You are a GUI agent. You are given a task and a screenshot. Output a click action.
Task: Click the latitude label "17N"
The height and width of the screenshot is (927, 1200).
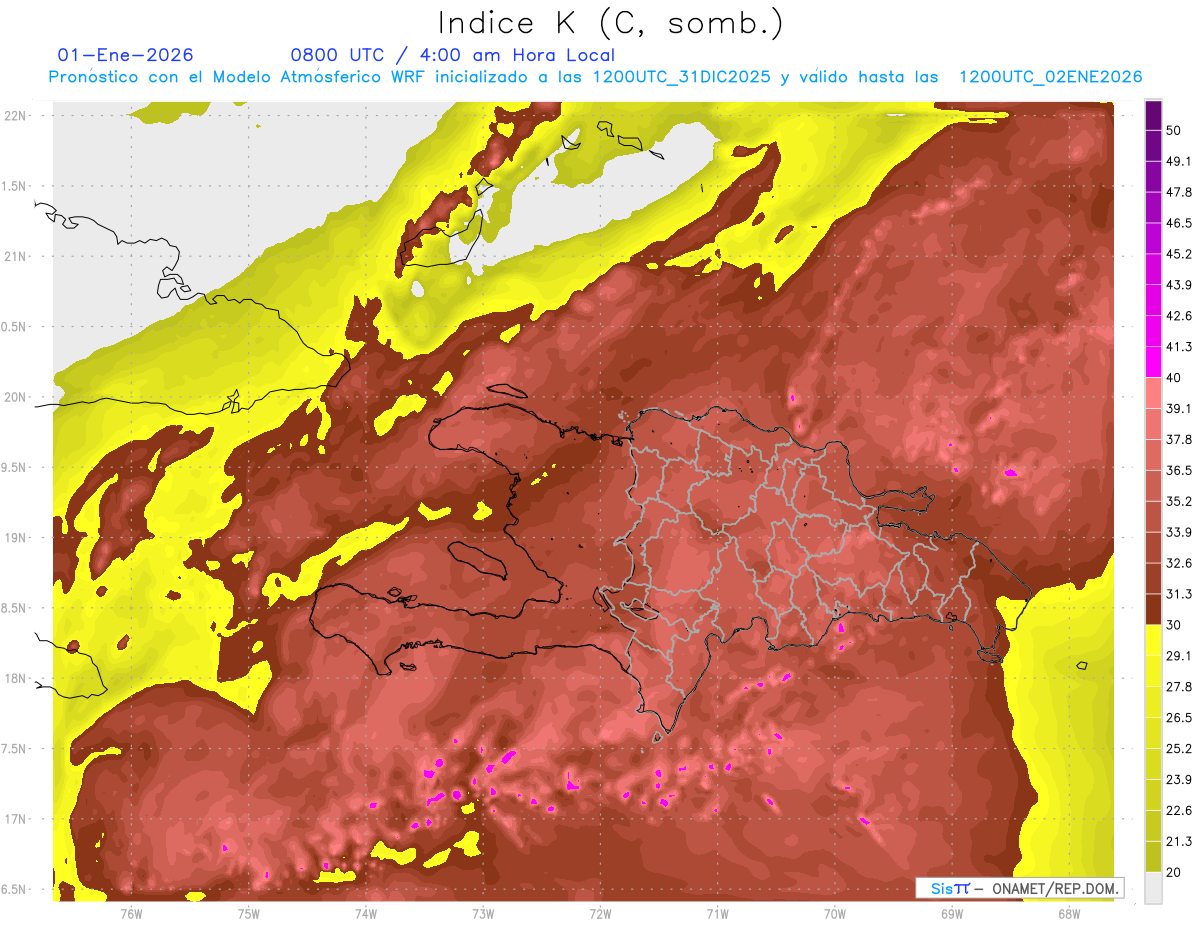pos(16,820)
